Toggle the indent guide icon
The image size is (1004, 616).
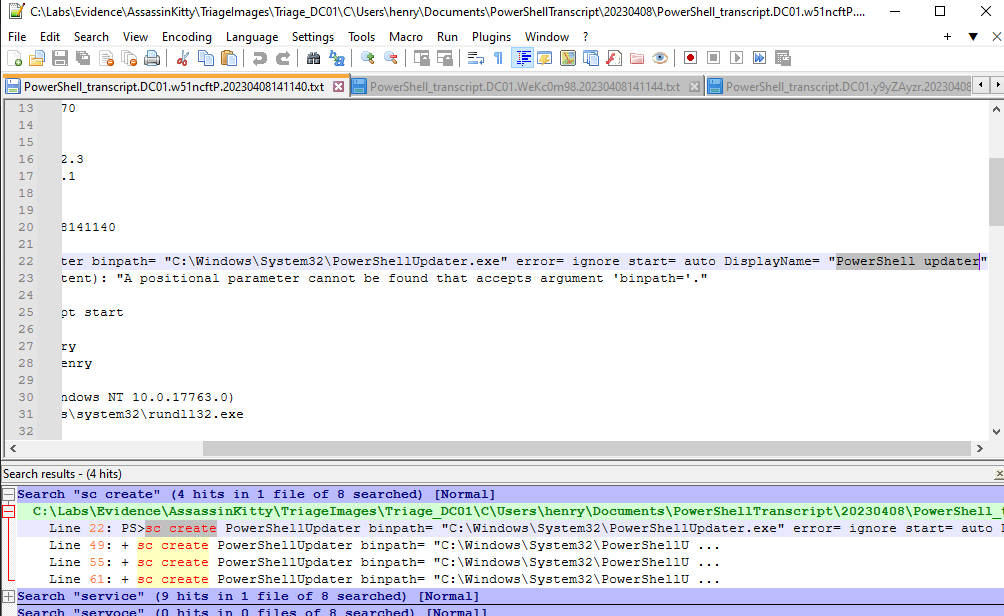tap(522, 59)
